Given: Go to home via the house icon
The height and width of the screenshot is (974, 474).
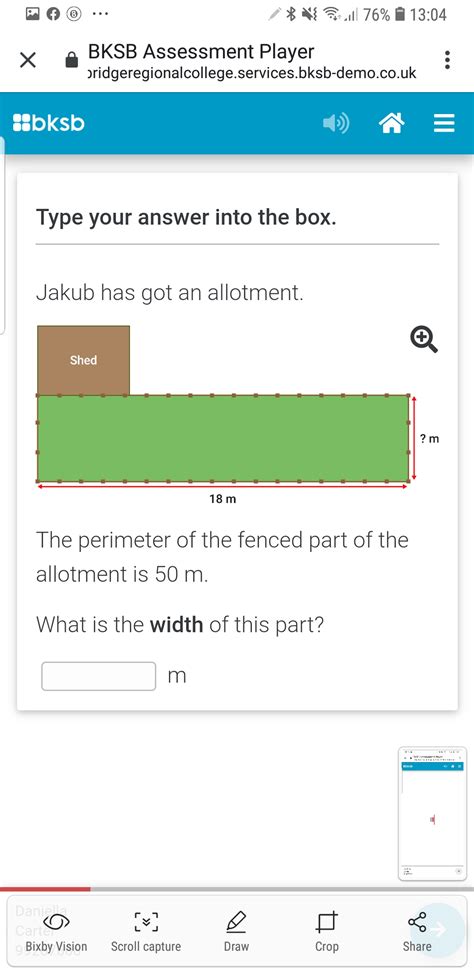Looking at the screenshot, I should [392, 124].
